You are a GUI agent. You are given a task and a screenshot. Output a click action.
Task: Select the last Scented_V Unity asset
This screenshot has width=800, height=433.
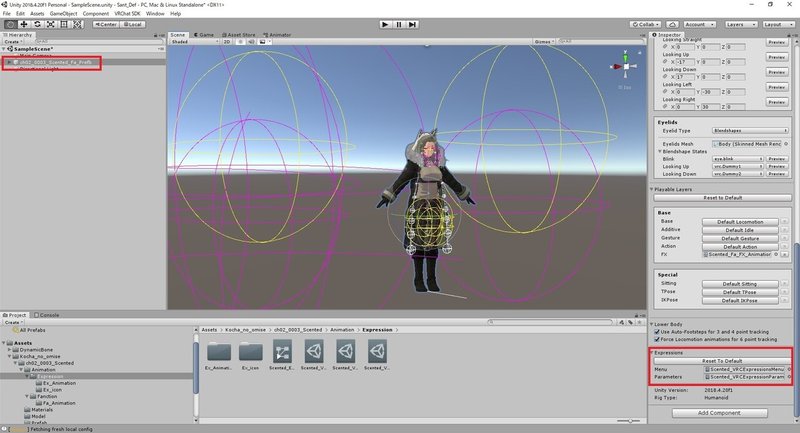pos(377,352)
